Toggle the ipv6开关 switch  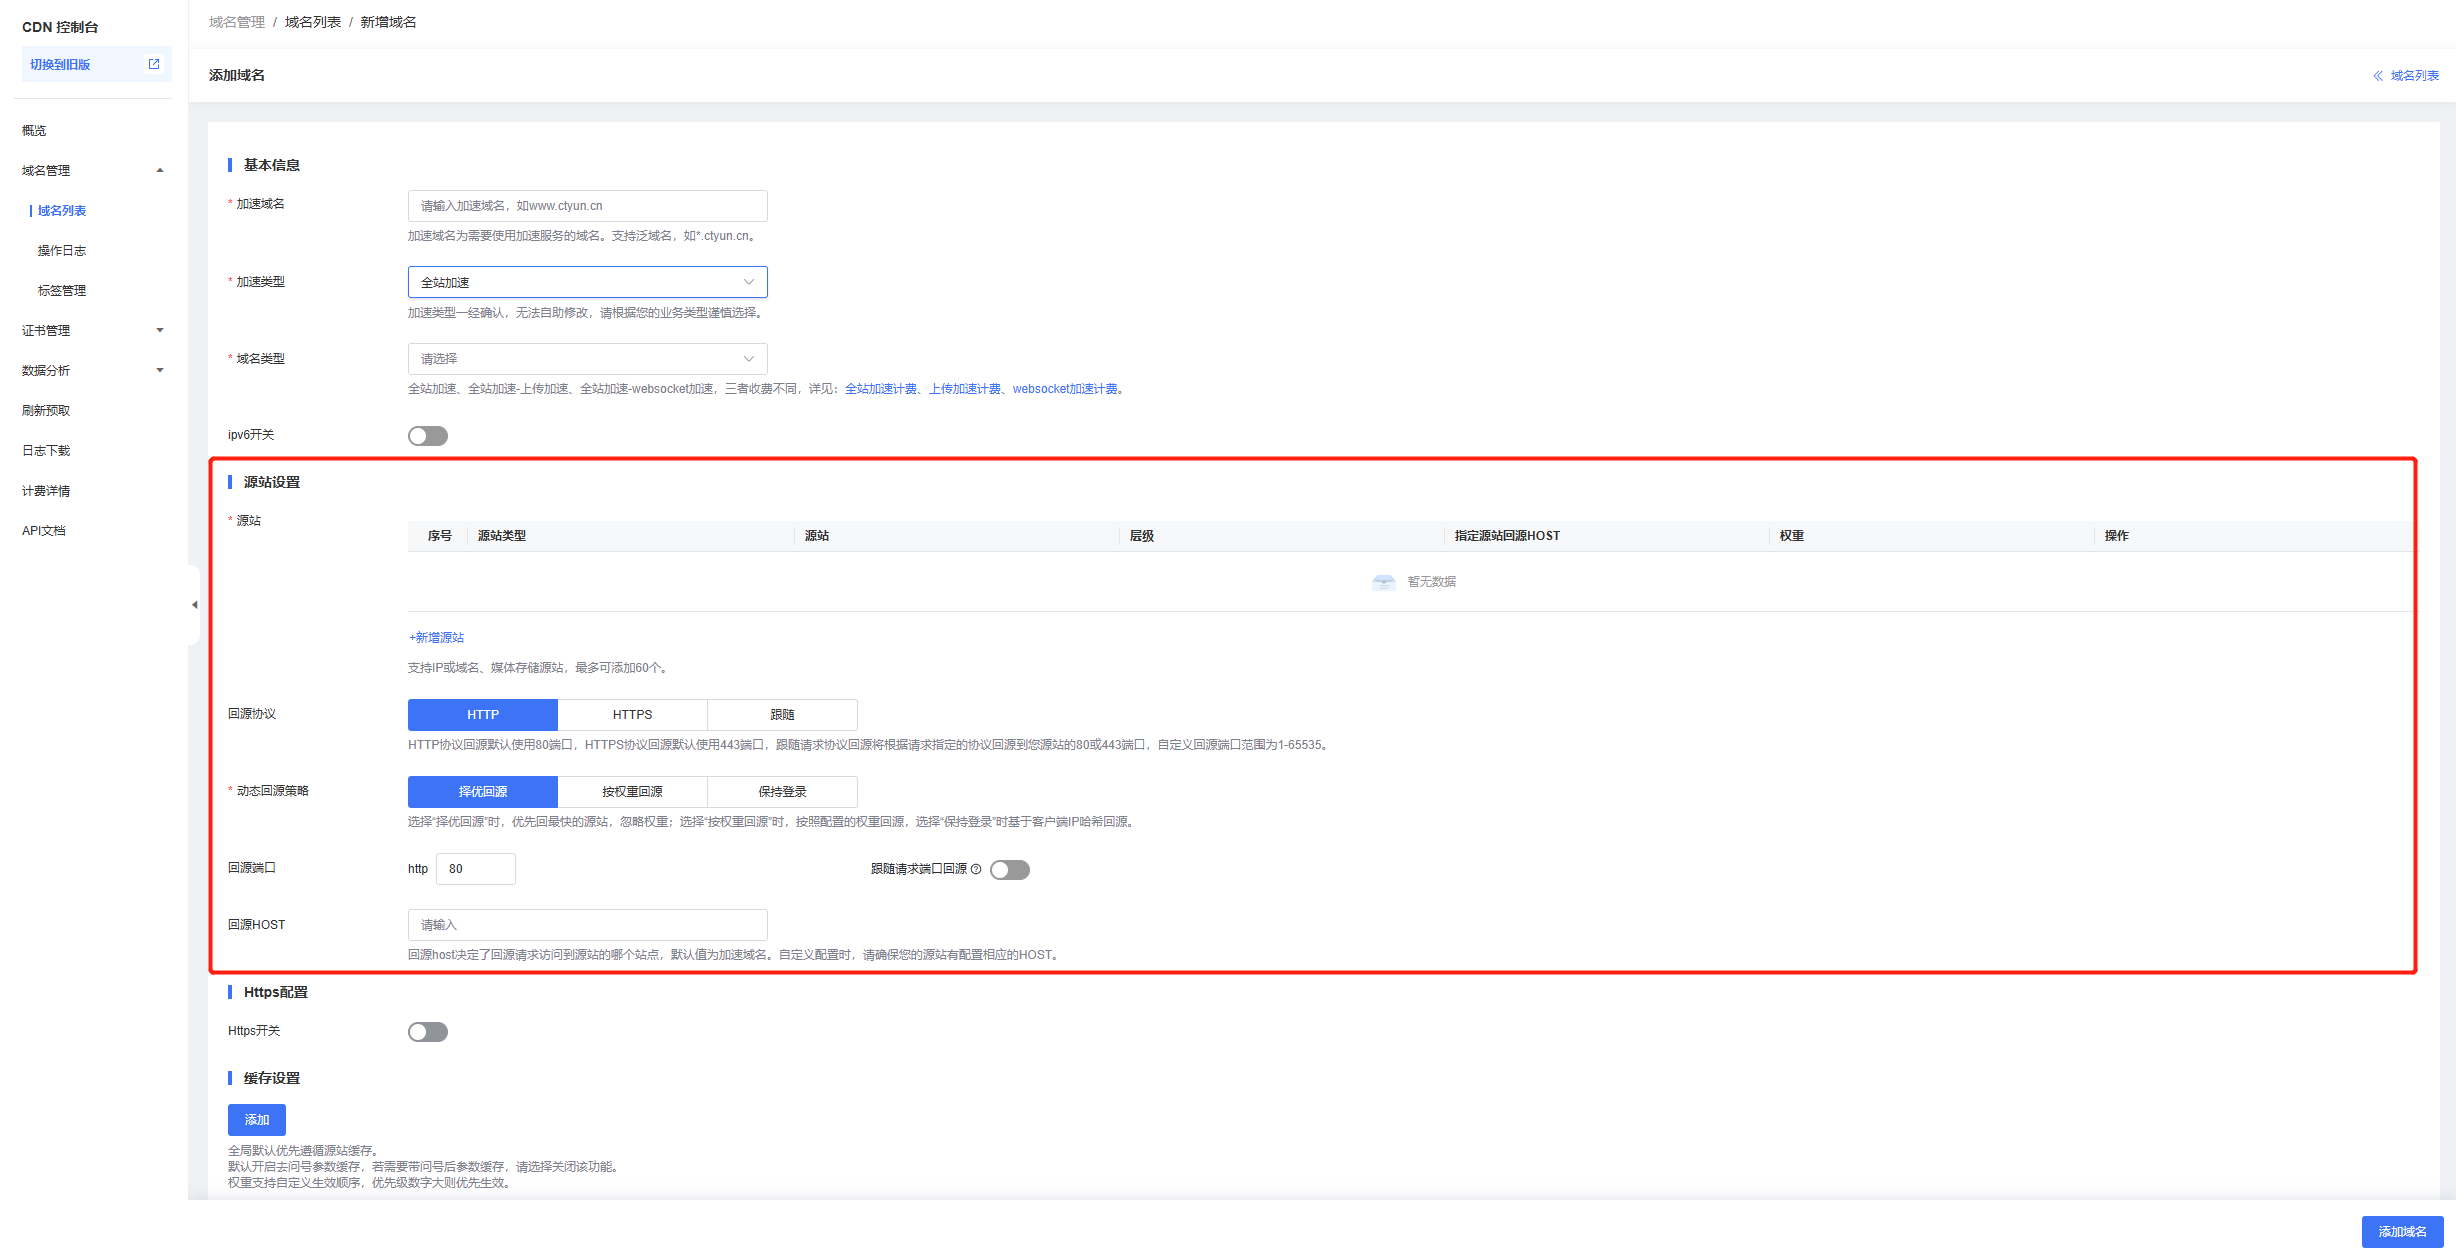tap(428, 436)
